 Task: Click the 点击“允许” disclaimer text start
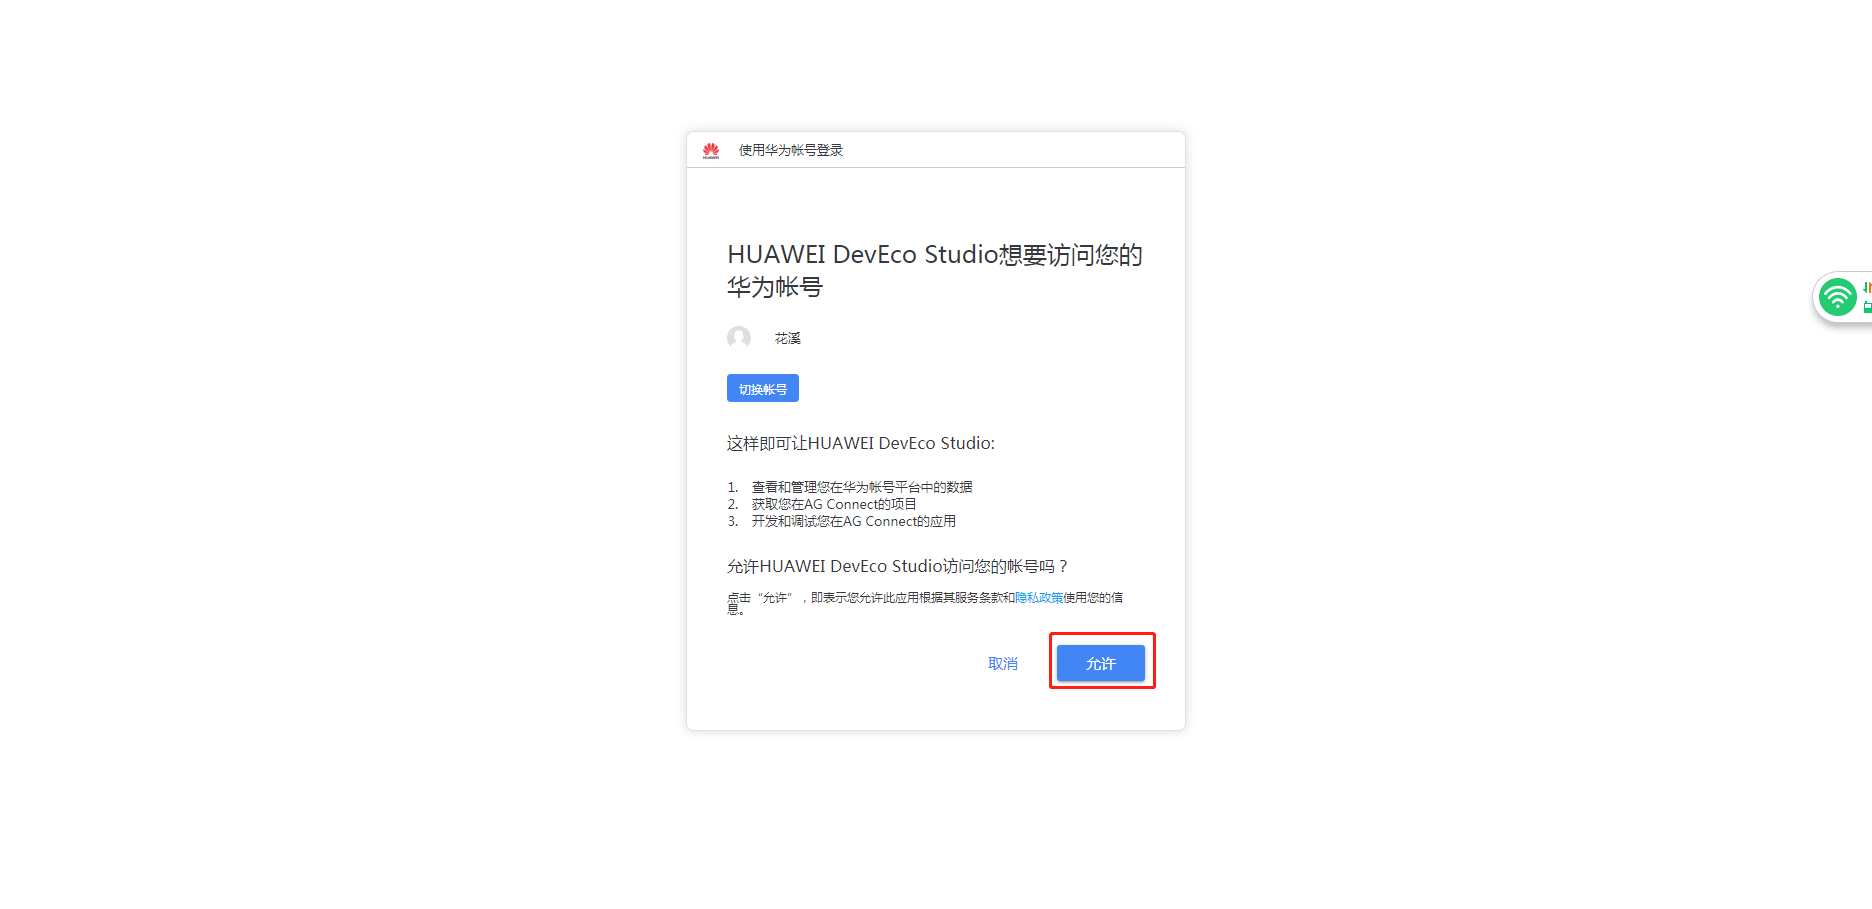pos(760,597)
